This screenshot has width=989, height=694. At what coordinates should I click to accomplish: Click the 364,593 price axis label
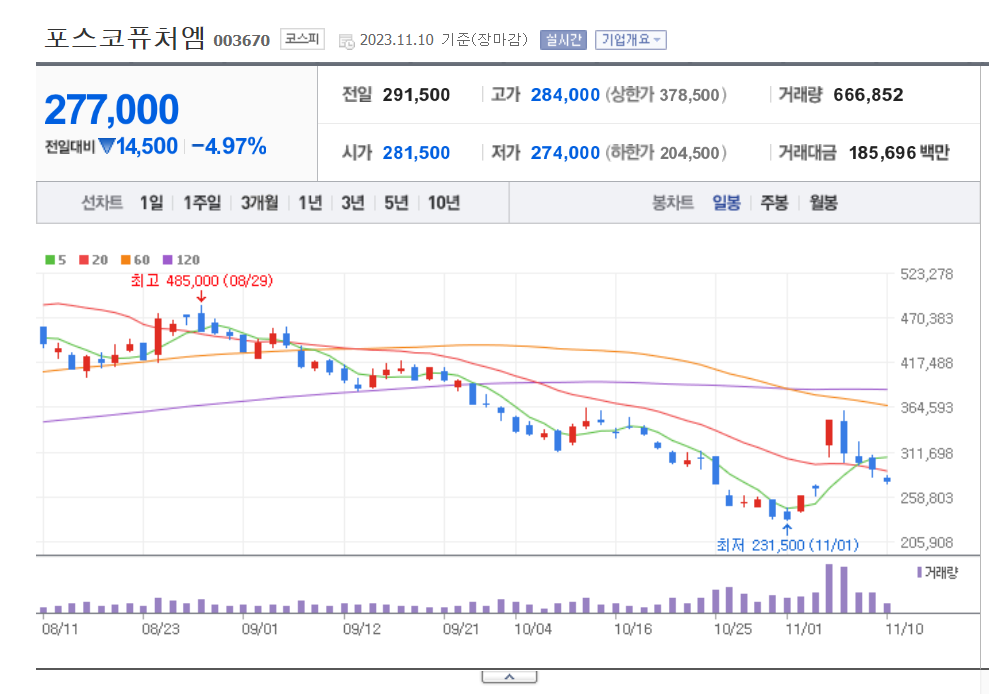[x=927, y=408]
